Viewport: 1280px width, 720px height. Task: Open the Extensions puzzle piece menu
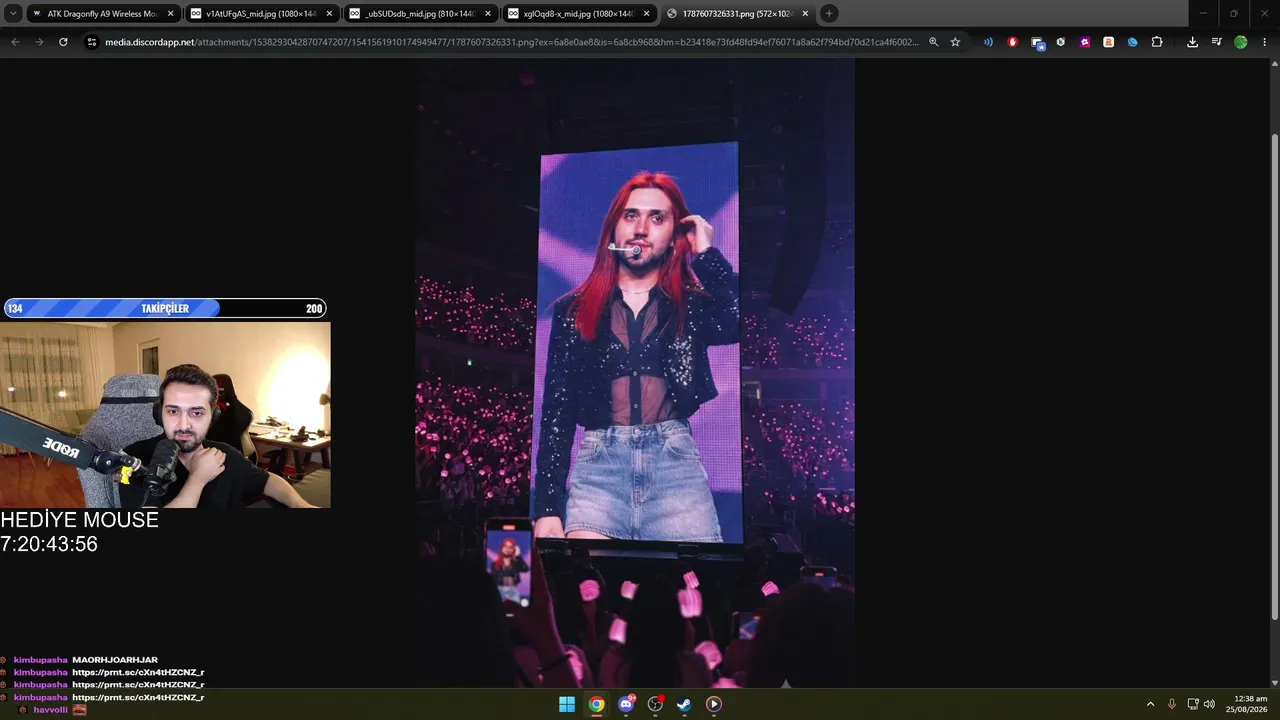coord(1157,42)
